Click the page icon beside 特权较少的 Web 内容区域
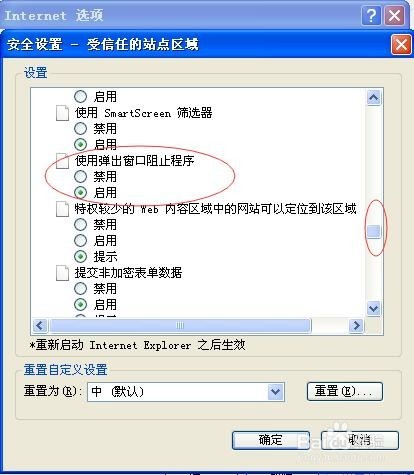Viewport: 414px width, 475px height. click(62, 209)
